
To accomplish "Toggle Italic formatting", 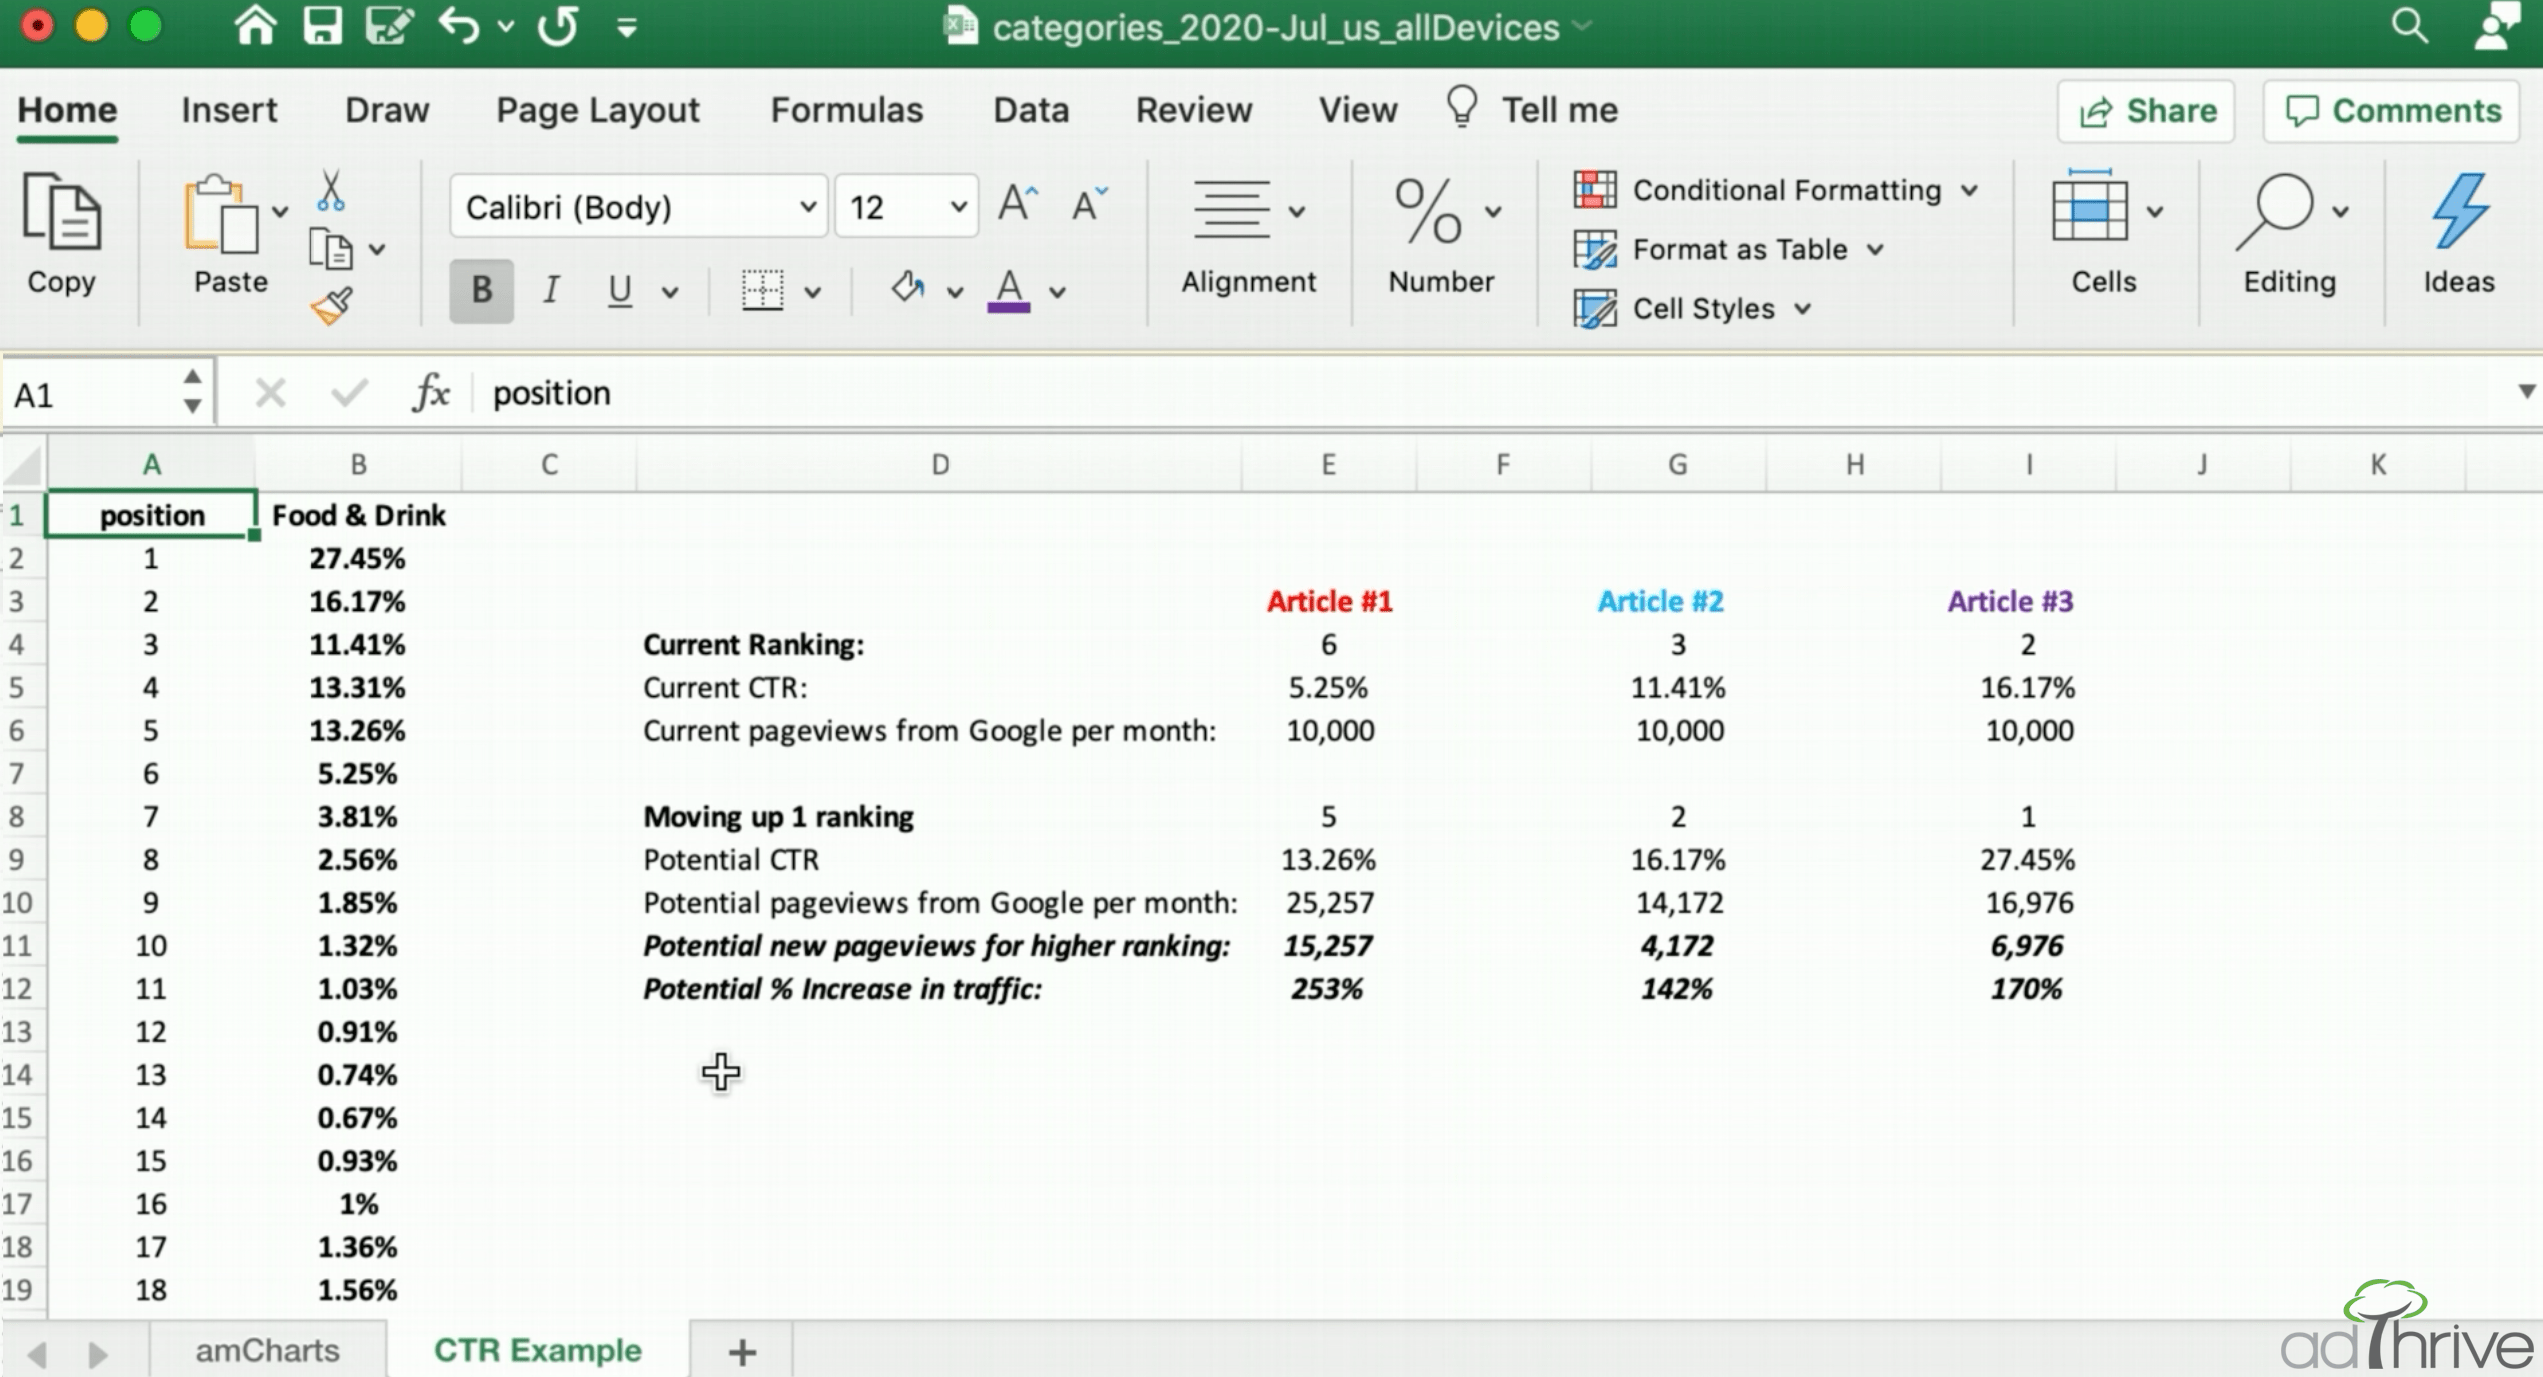I will (550, 290).
